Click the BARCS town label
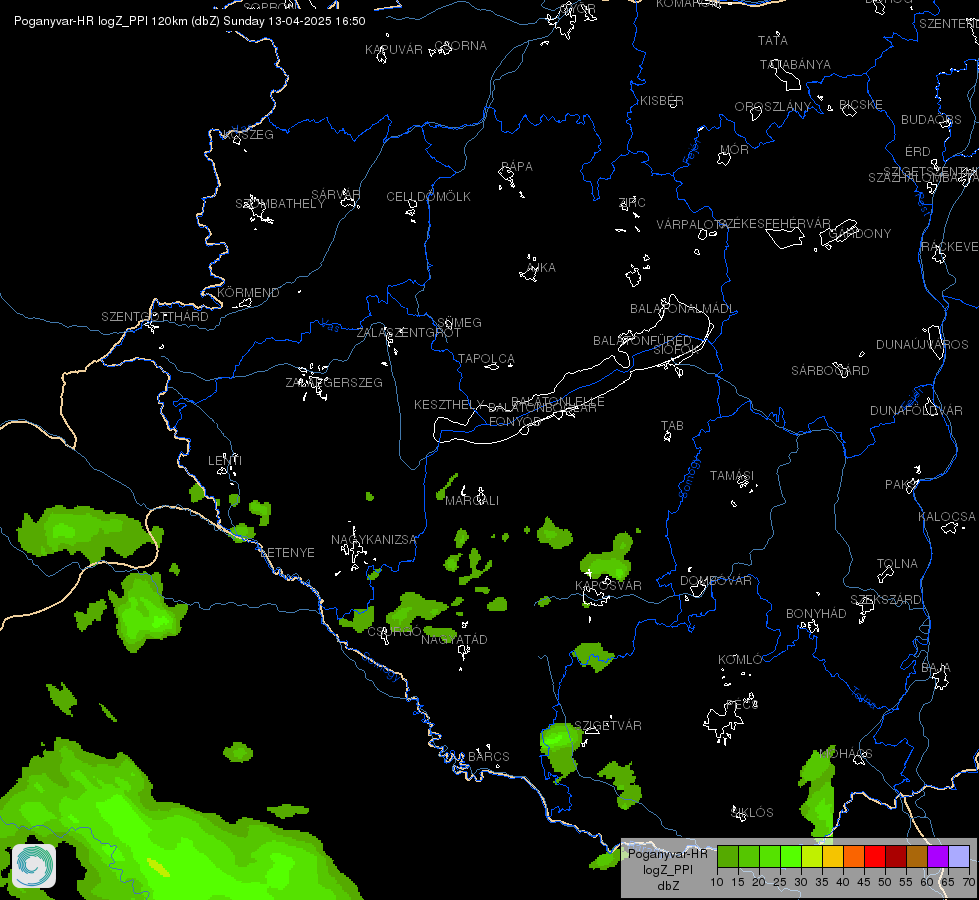979x900 pixels. (x=489, y=756)
